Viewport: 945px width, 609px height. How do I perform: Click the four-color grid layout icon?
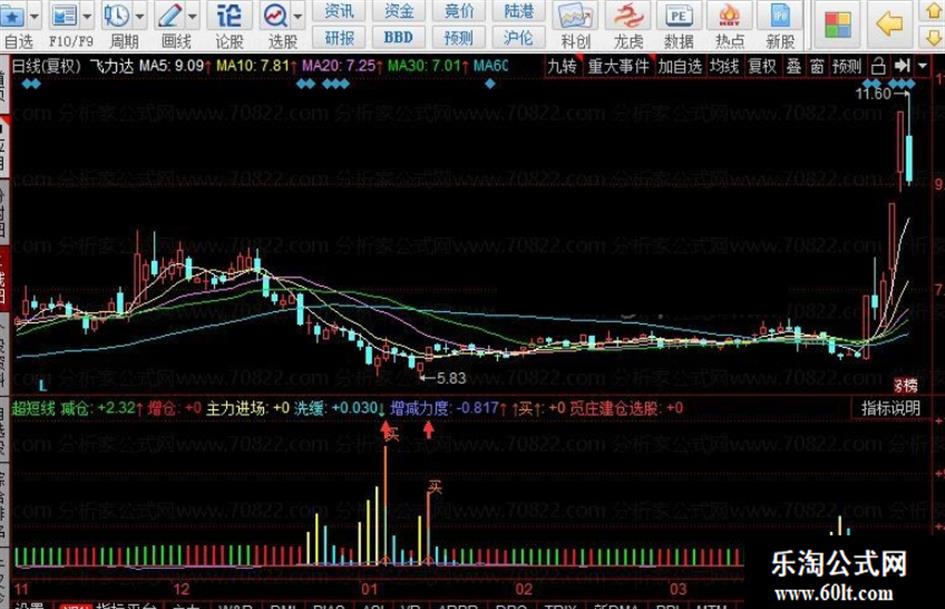pyautogui.click(x=838, y=25)
